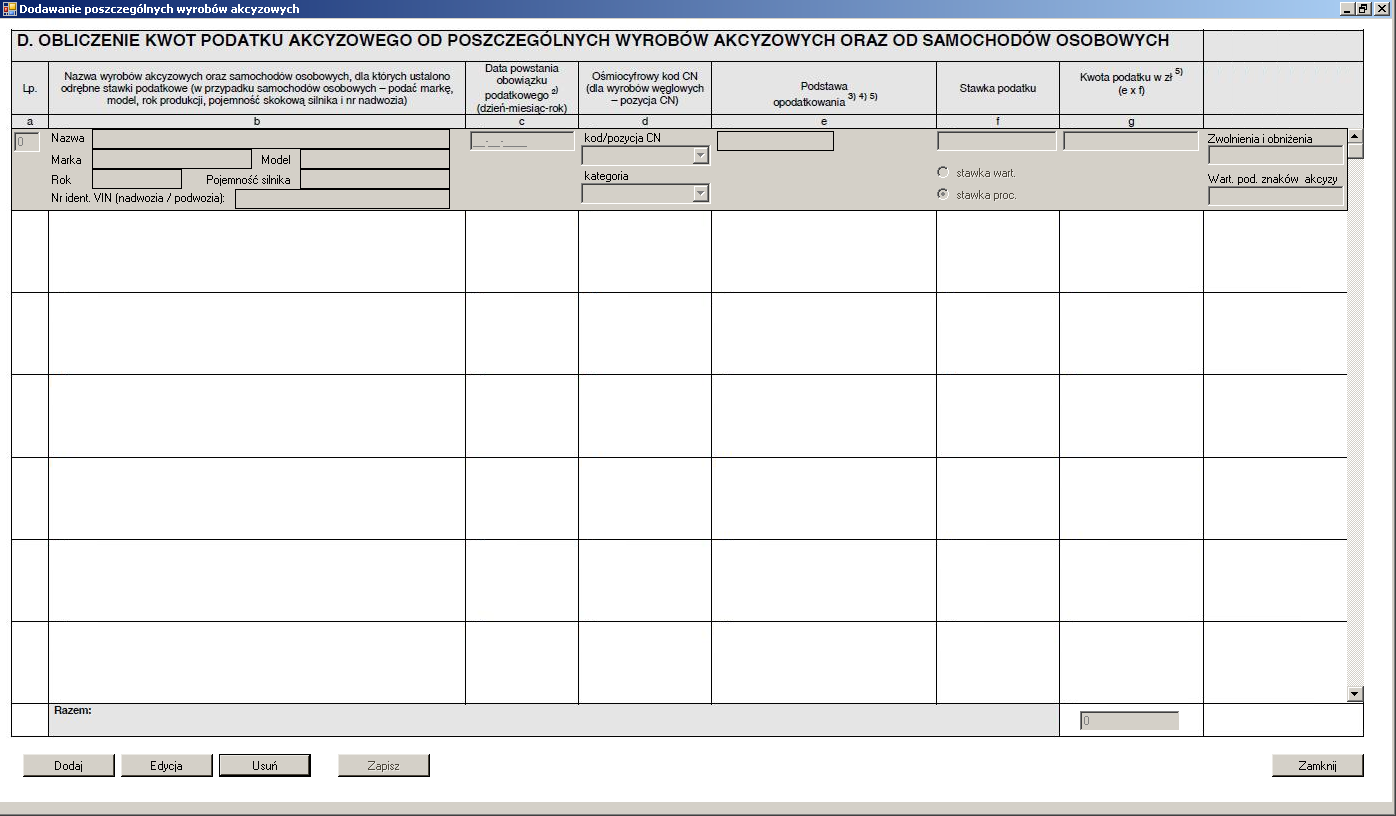
Task: Focus the Zwolnienia i obniżenia field
Action: [x=1276, y=155]
